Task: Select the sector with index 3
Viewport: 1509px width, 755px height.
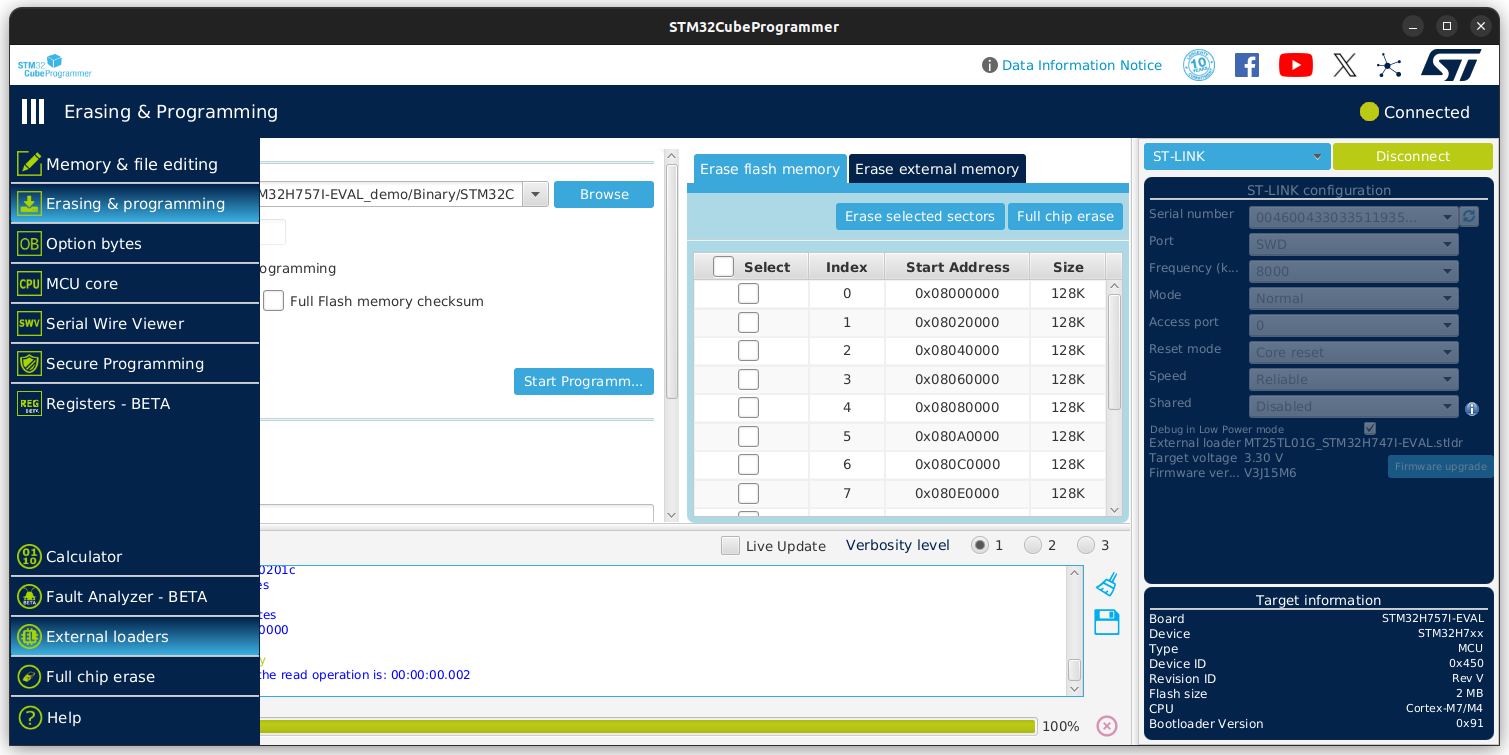Action: pos(748,379)
